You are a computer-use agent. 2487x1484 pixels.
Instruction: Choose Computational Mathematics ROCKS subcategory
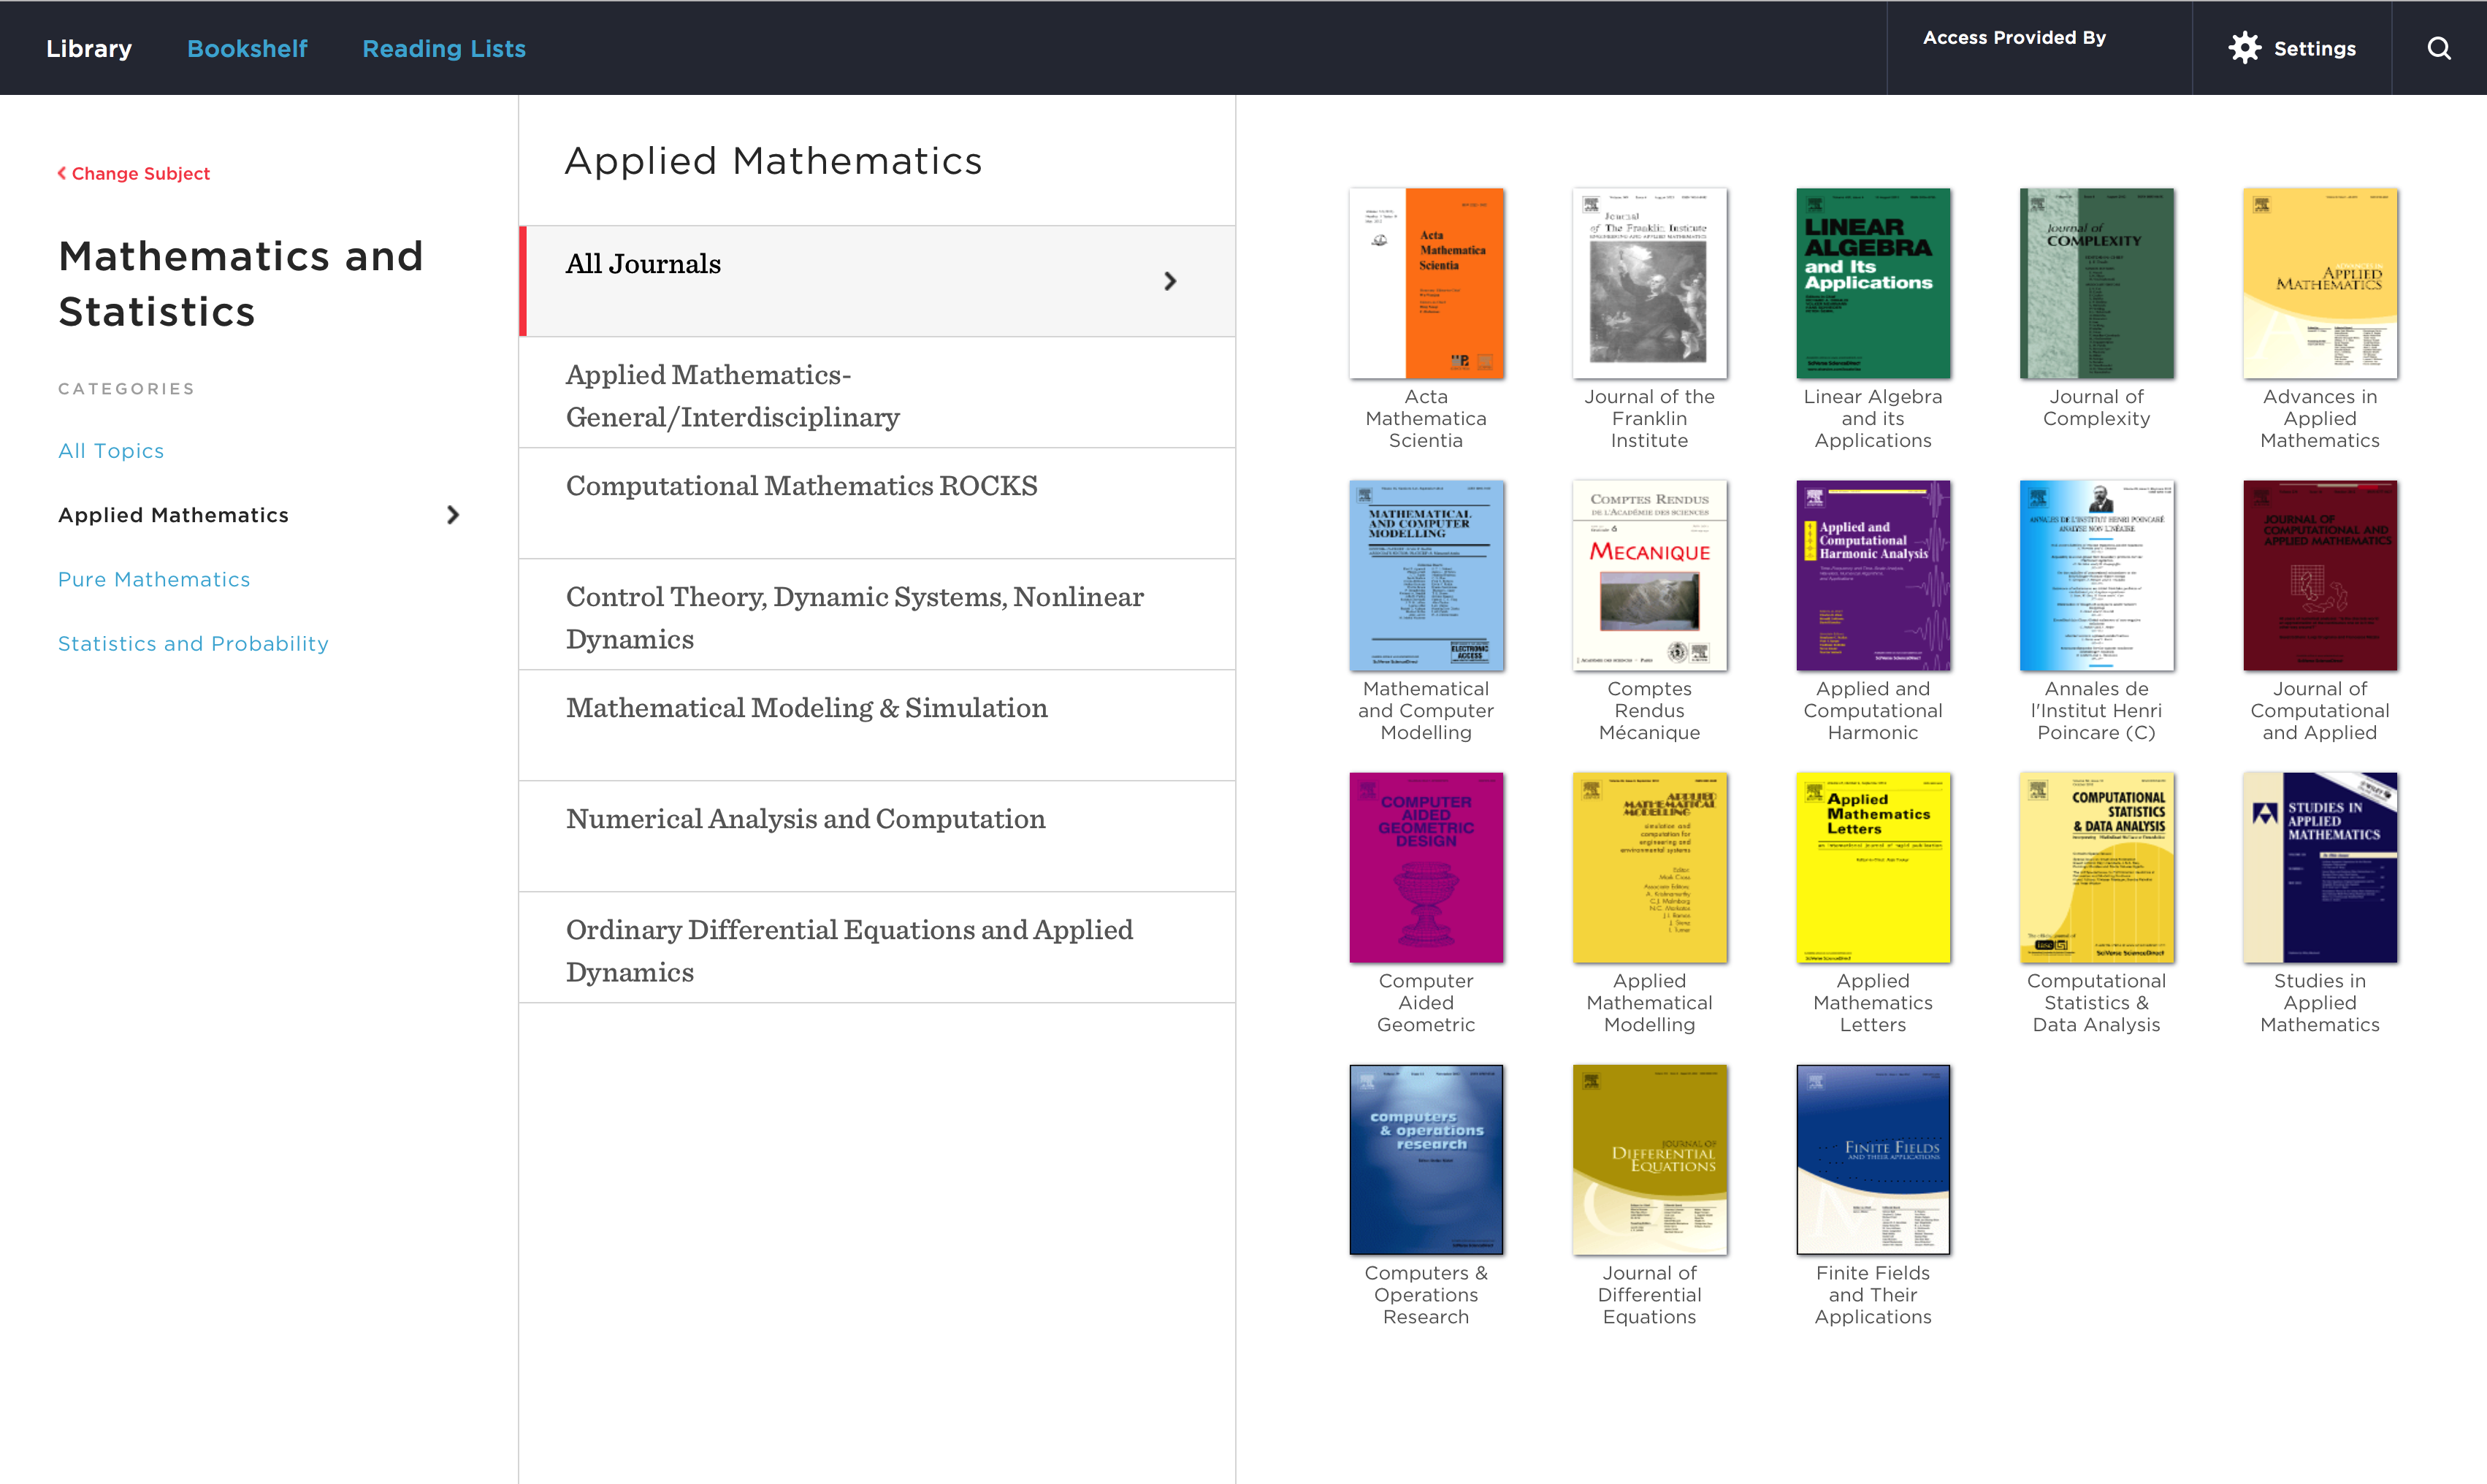[801, 485]
